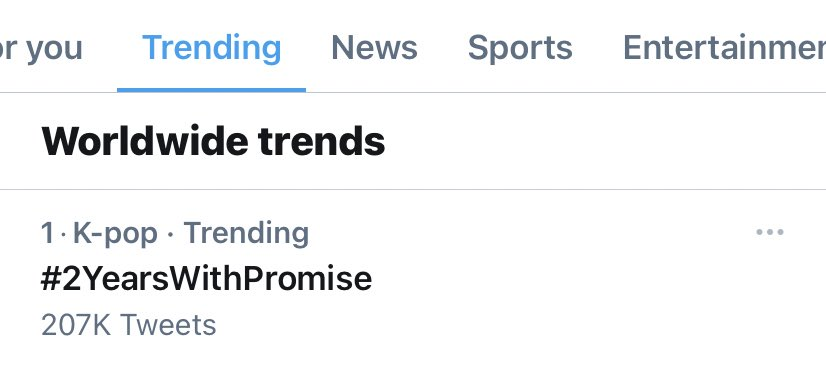Viewport: 826px width, 372px height.
Task: Tap the word Worldwide in the section title
Action: click(145, 141)
